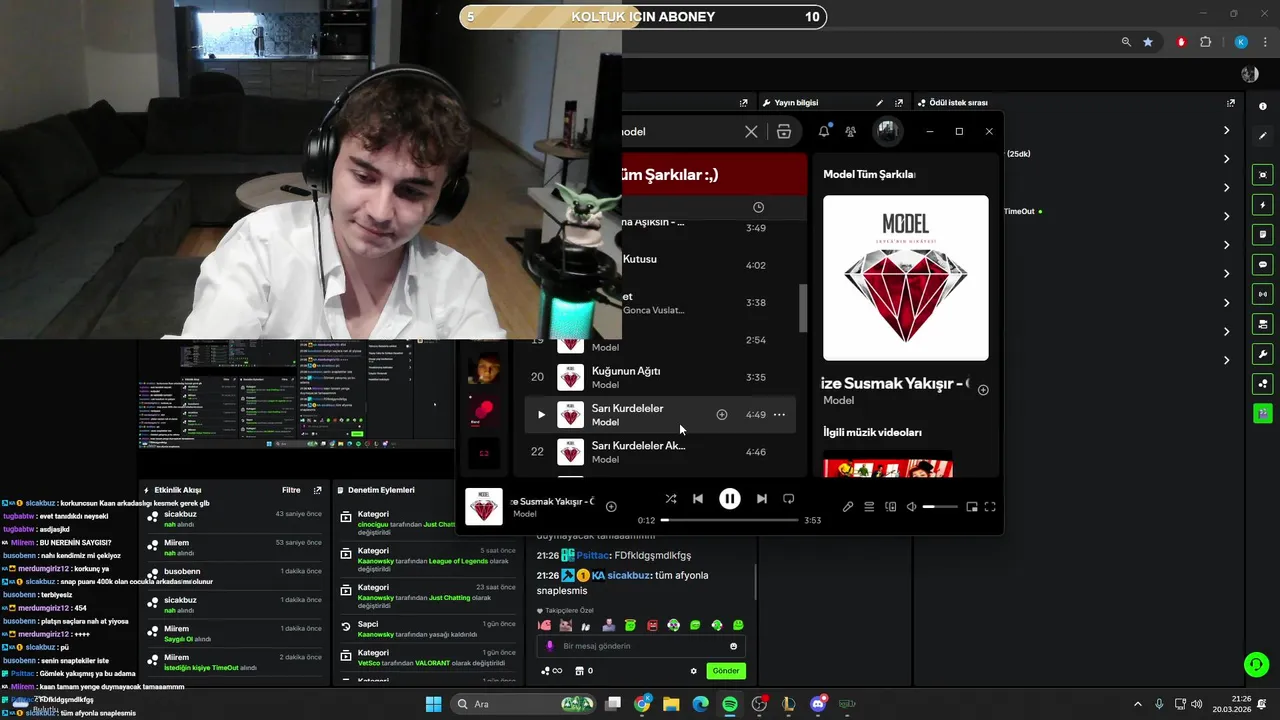Open Spotify lyrics microphone icon

tap(848, 507)
